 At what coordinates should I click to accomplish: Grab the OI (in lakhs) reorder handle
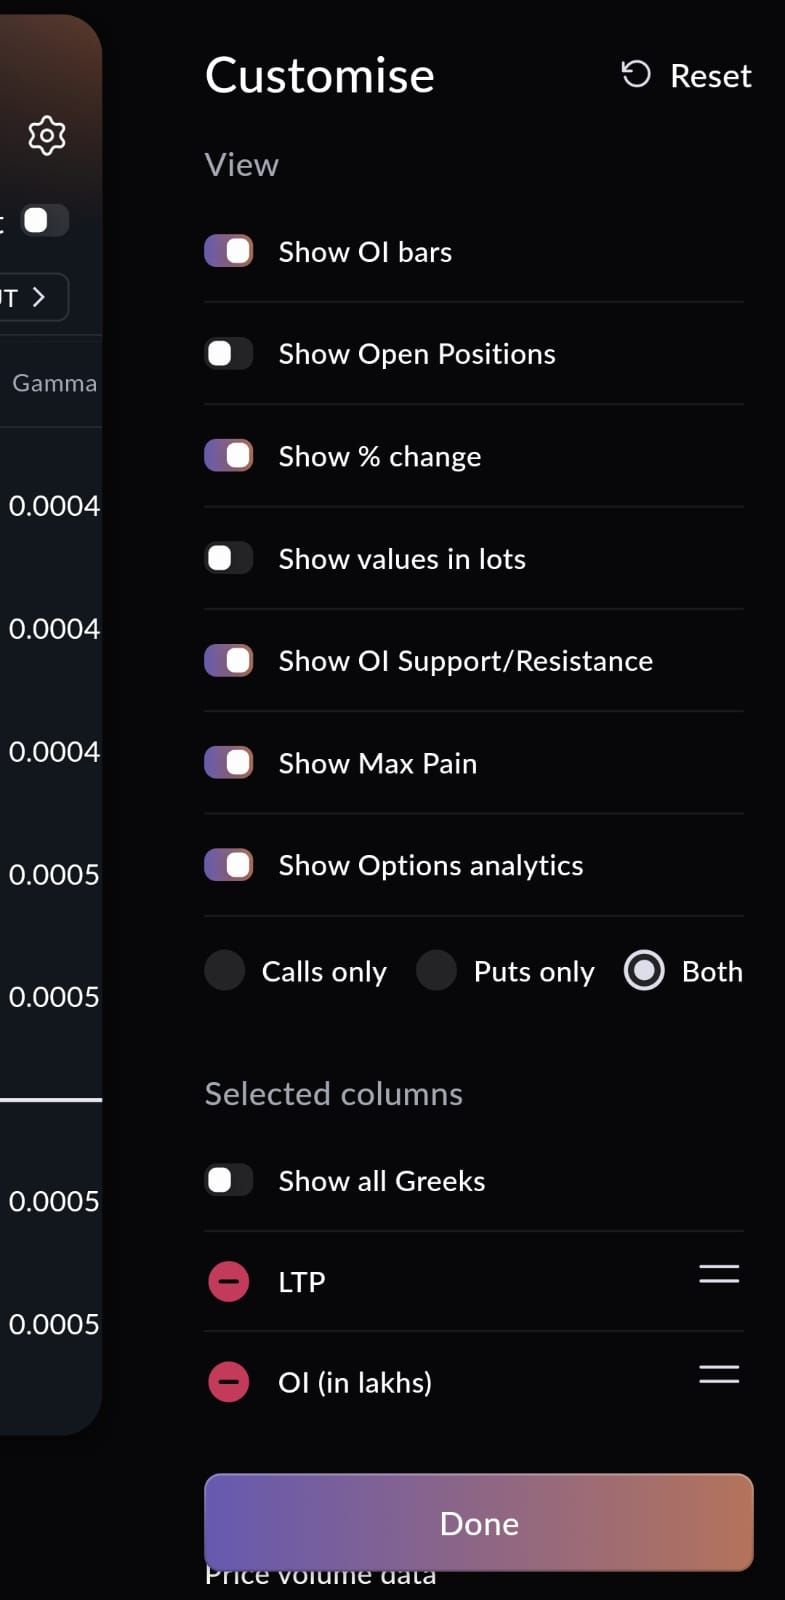point(718,1374)
